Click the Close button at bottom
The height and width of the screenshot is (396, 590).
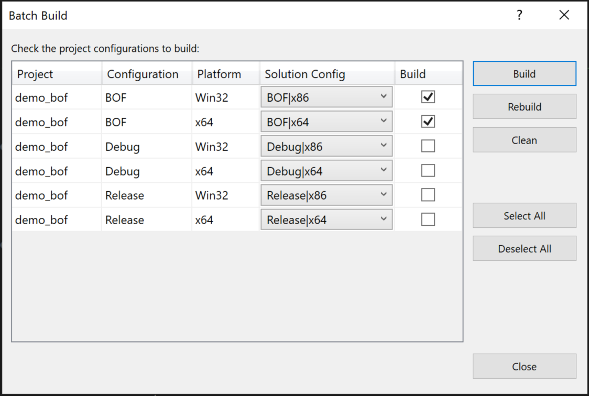click(x=525, y=366)
